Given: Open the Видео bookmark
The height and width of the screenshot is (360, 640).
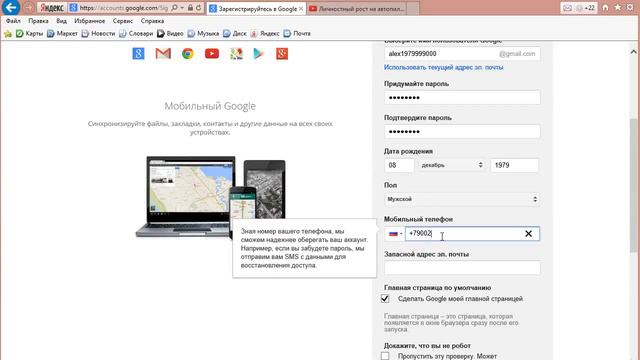Looking at the screenshot, I should click(170, 33).
